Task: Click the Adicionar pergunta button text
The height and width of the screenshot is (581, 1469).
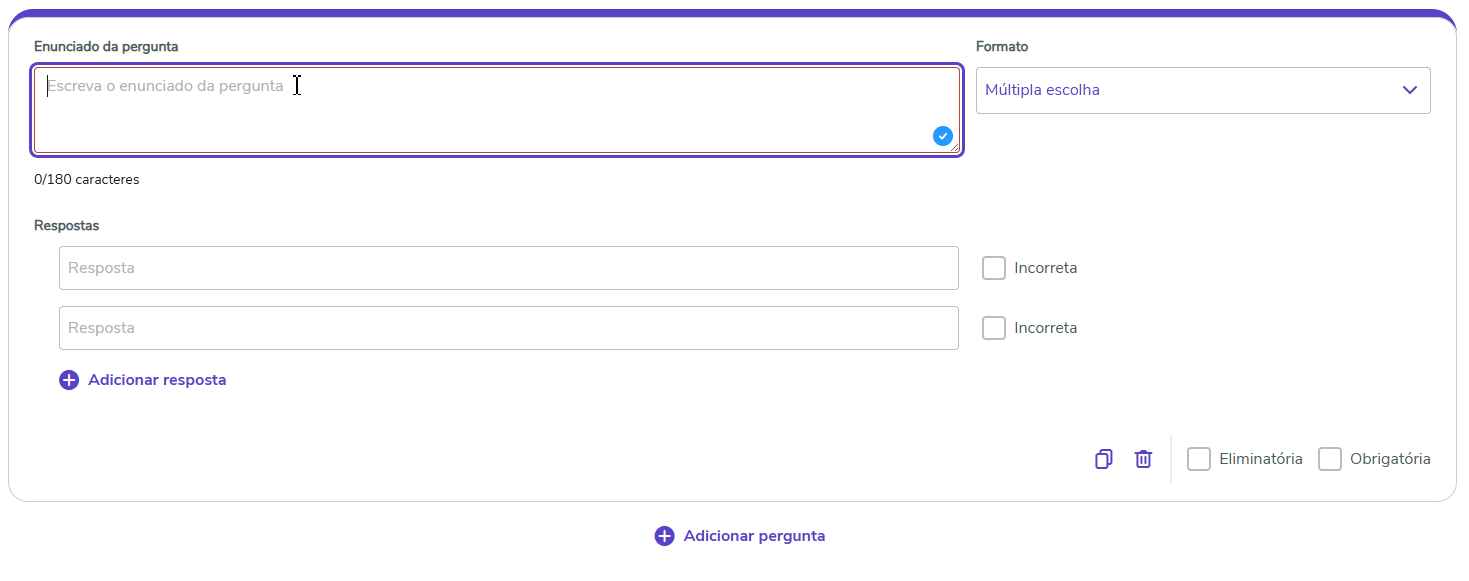Action: tap(754, 536)
